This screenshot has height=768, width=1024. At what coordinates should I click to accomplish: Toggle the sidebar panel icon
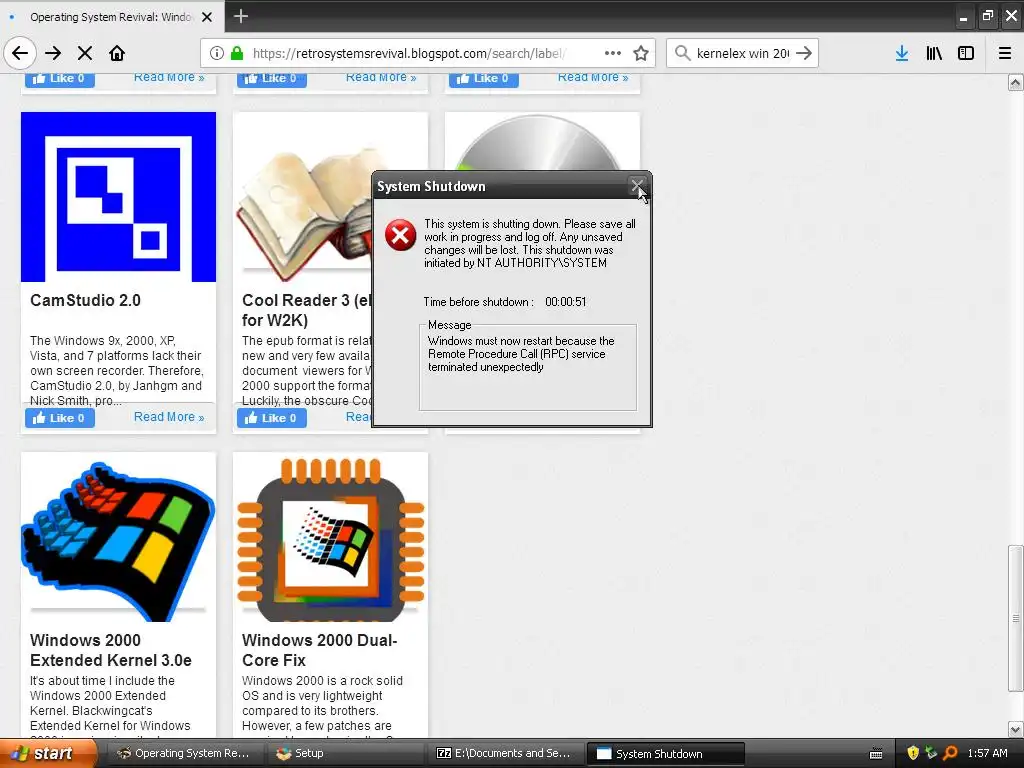point(966,53)
